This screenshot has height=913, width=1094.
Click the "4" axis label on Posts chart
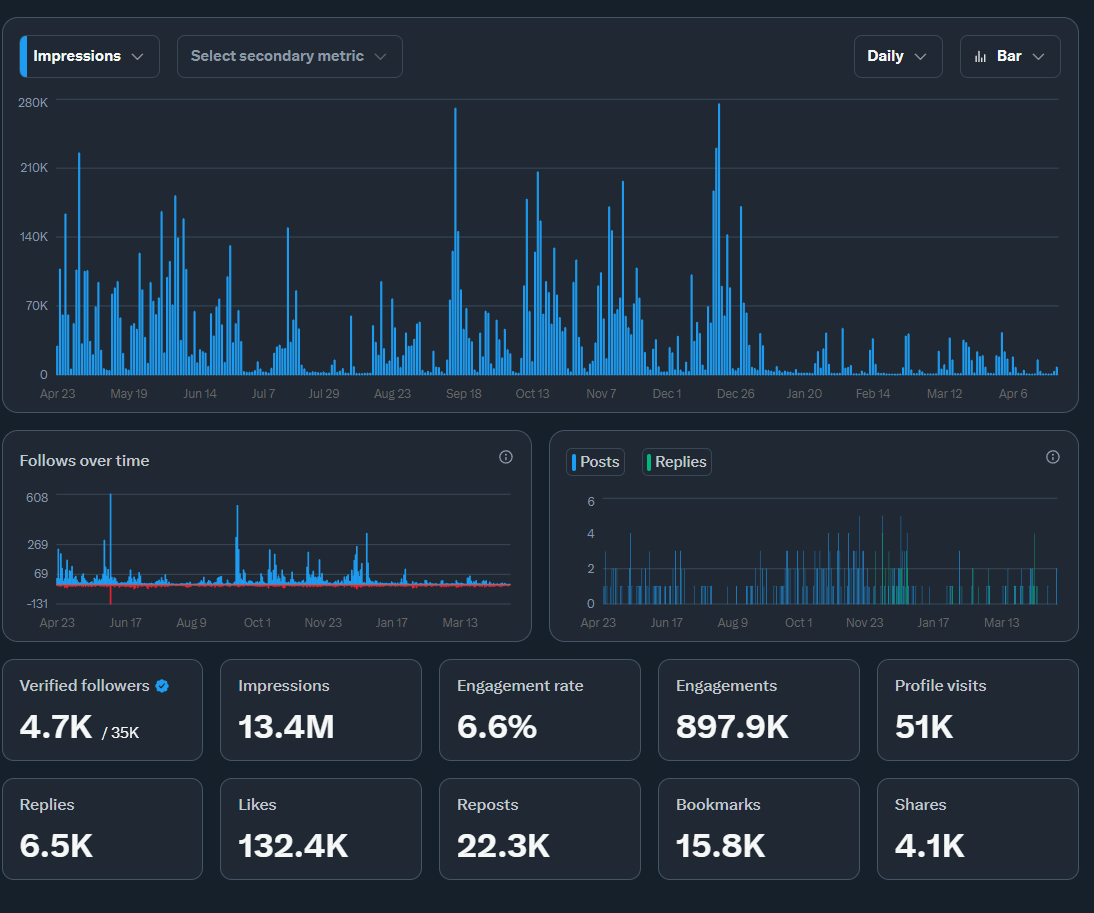click(x=591, y=534)
